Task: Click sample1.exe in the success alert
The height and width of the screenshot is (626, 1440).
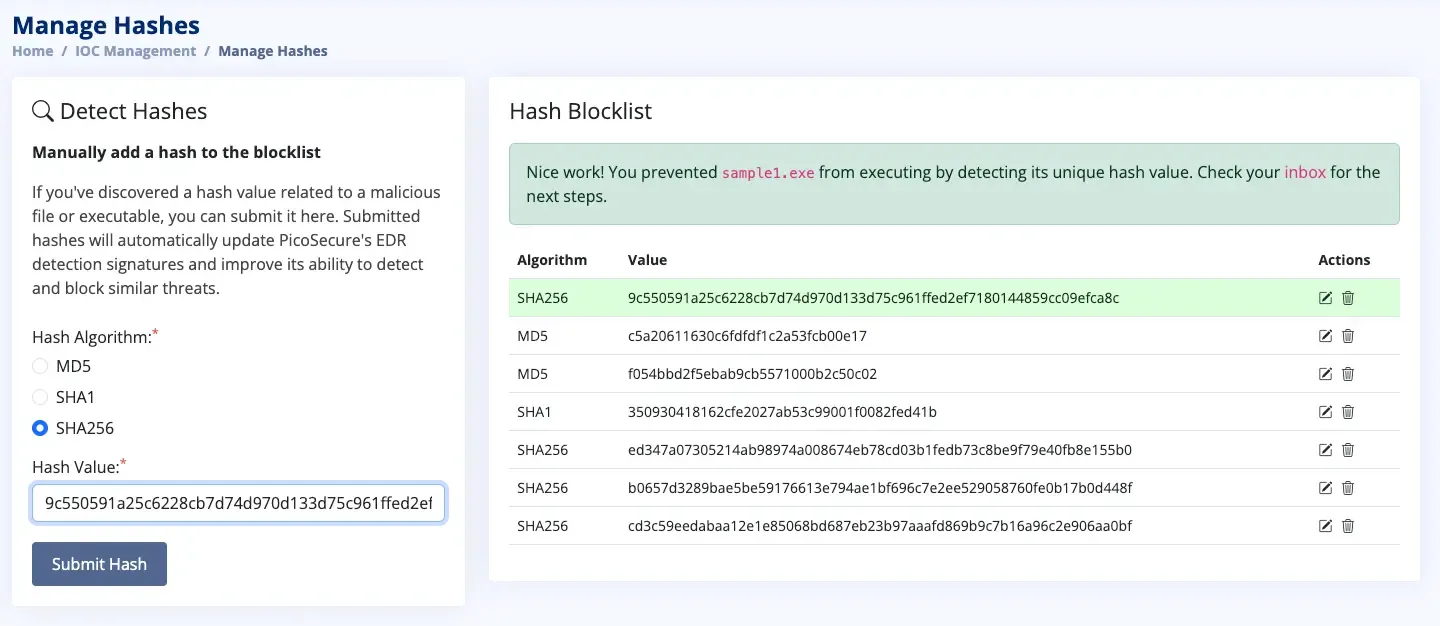Action: [x=768, y=173]
